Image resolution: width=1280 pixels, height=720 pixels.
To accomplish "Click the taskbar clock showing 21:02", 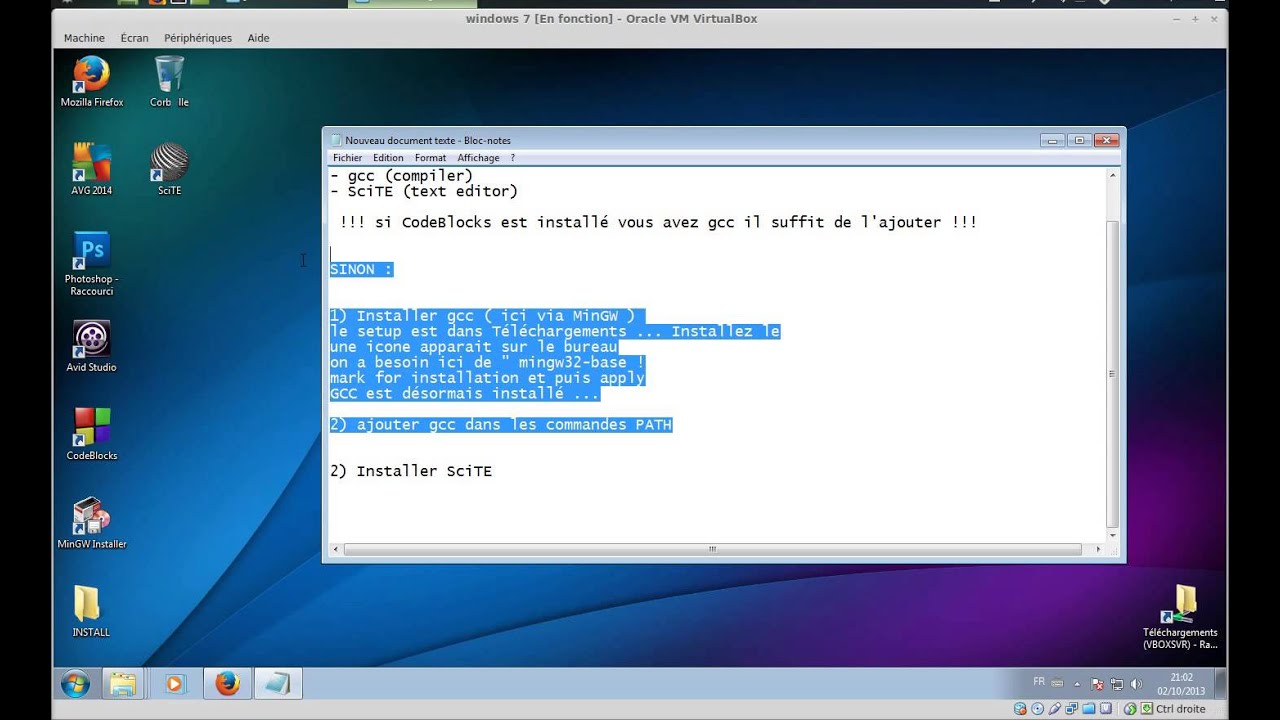I will 1181,684.
